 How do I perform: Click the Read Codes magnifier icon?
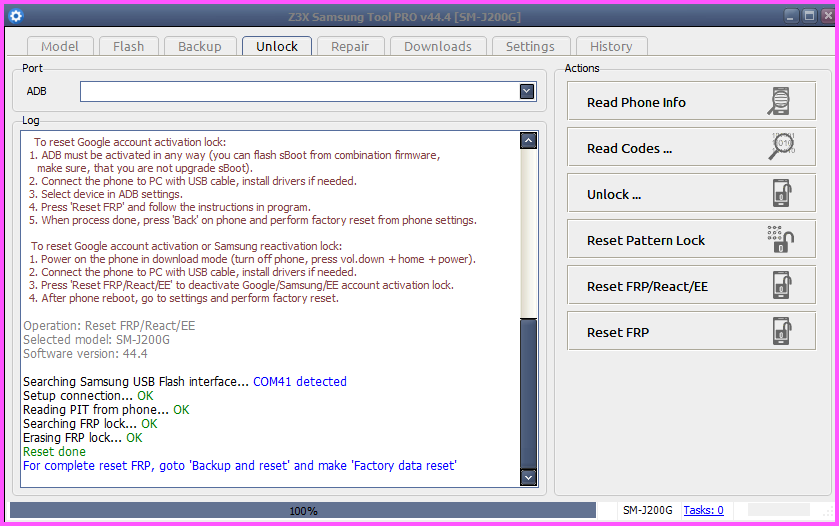coord(782,146)
